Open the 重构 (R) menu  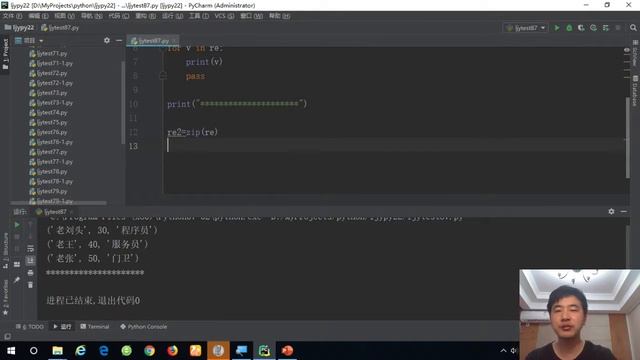(145, 16)
